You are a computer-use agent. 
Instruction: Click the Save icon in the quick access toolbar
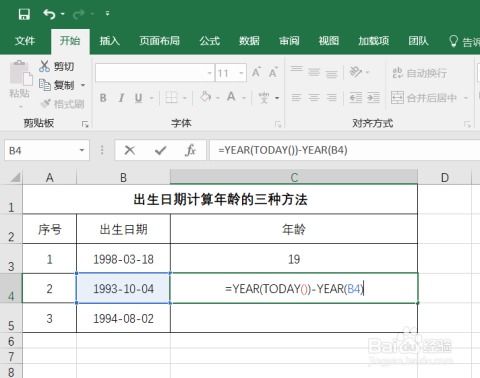[x=24, y=14]
